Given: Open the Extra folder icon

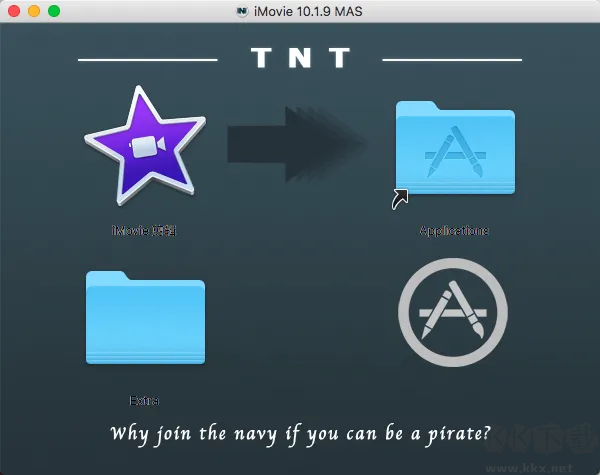Looking at the screenshot, I should [145, 317].
